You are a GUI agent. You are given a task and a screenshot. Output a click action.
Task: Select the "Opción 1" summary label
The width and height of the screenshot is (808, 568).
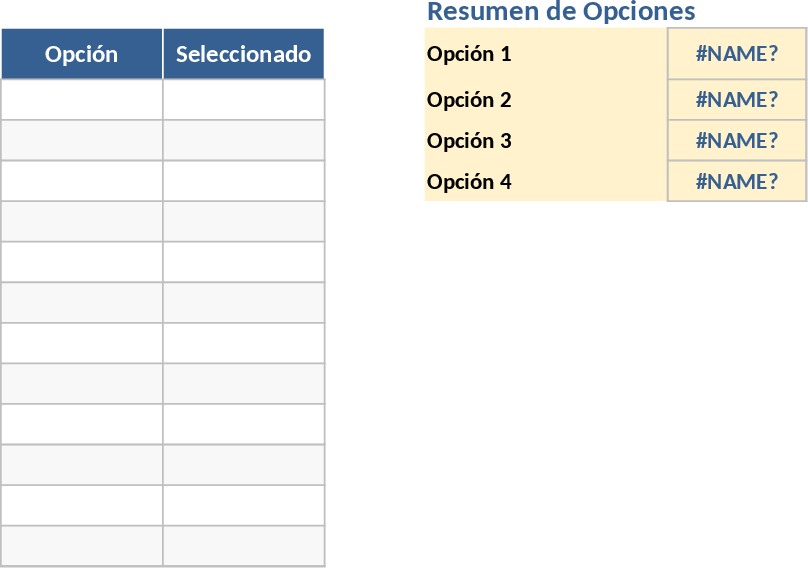click(x=469, y=54)
